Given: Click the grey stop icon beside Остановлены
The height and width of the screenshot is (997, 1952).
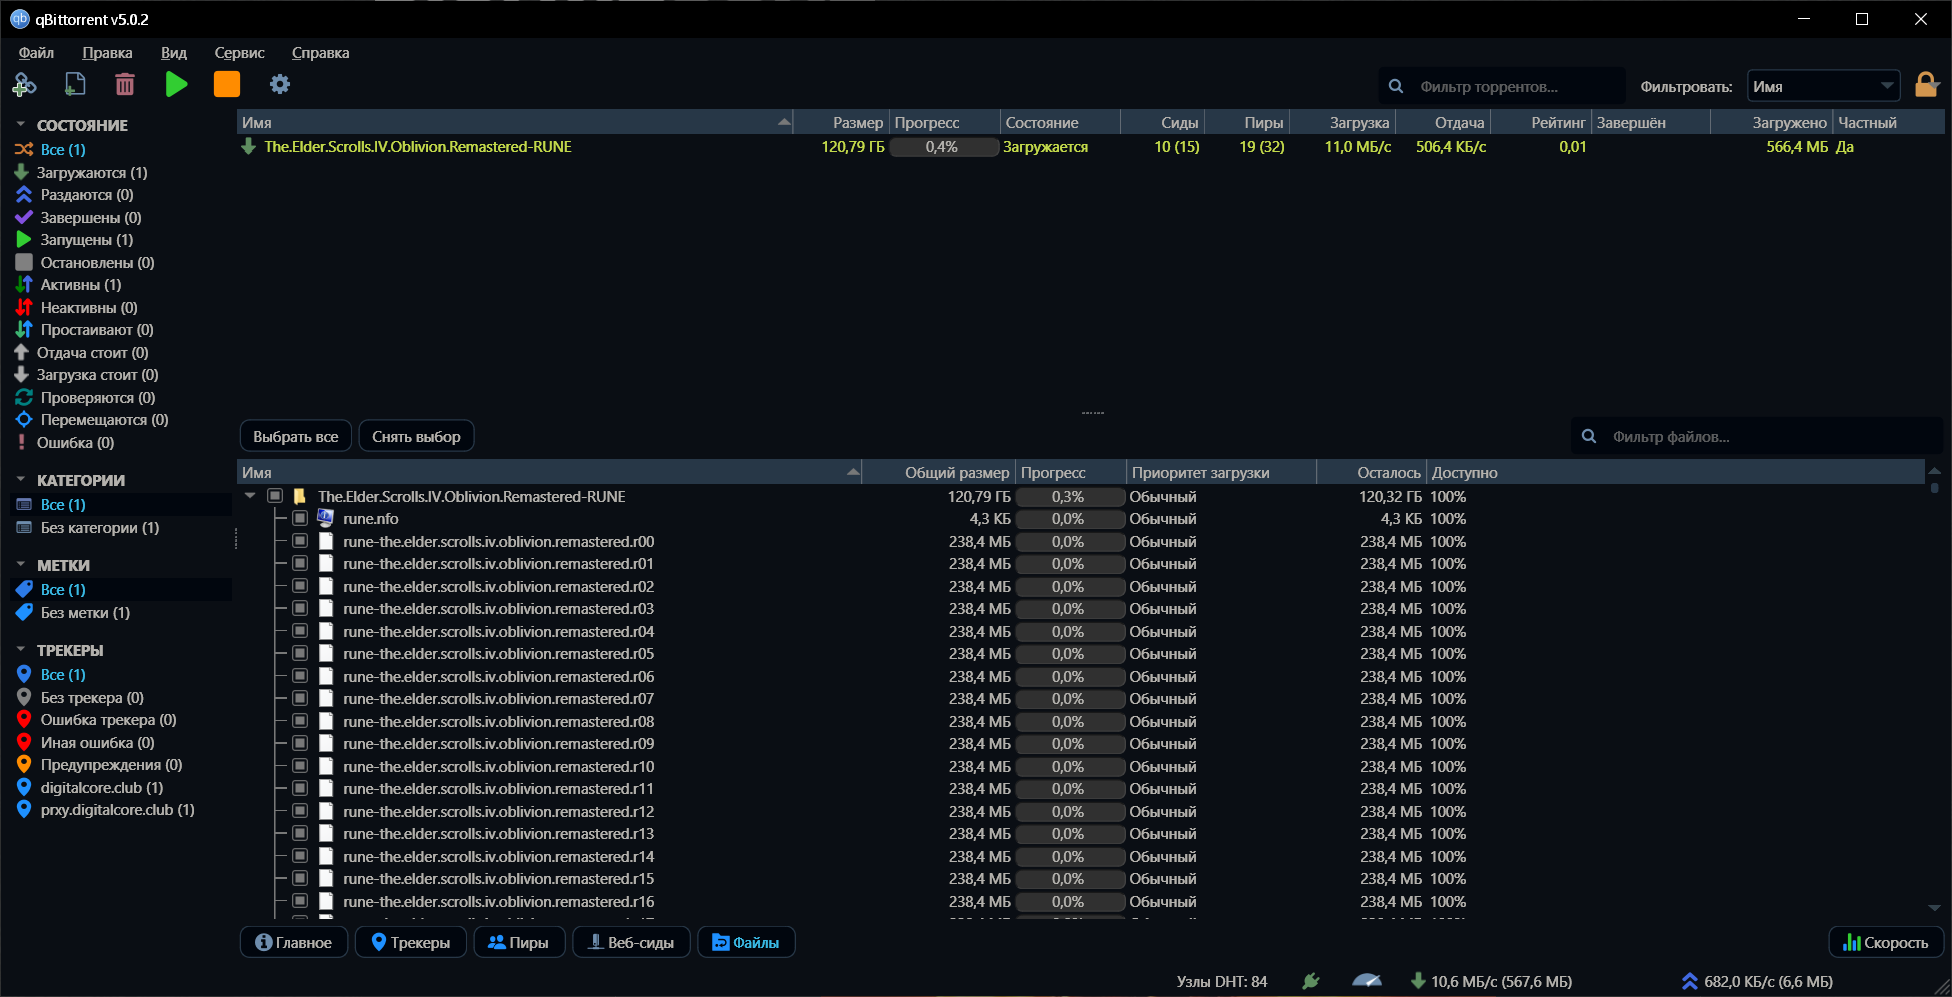Looking at the screenshot, I should 24,262.
